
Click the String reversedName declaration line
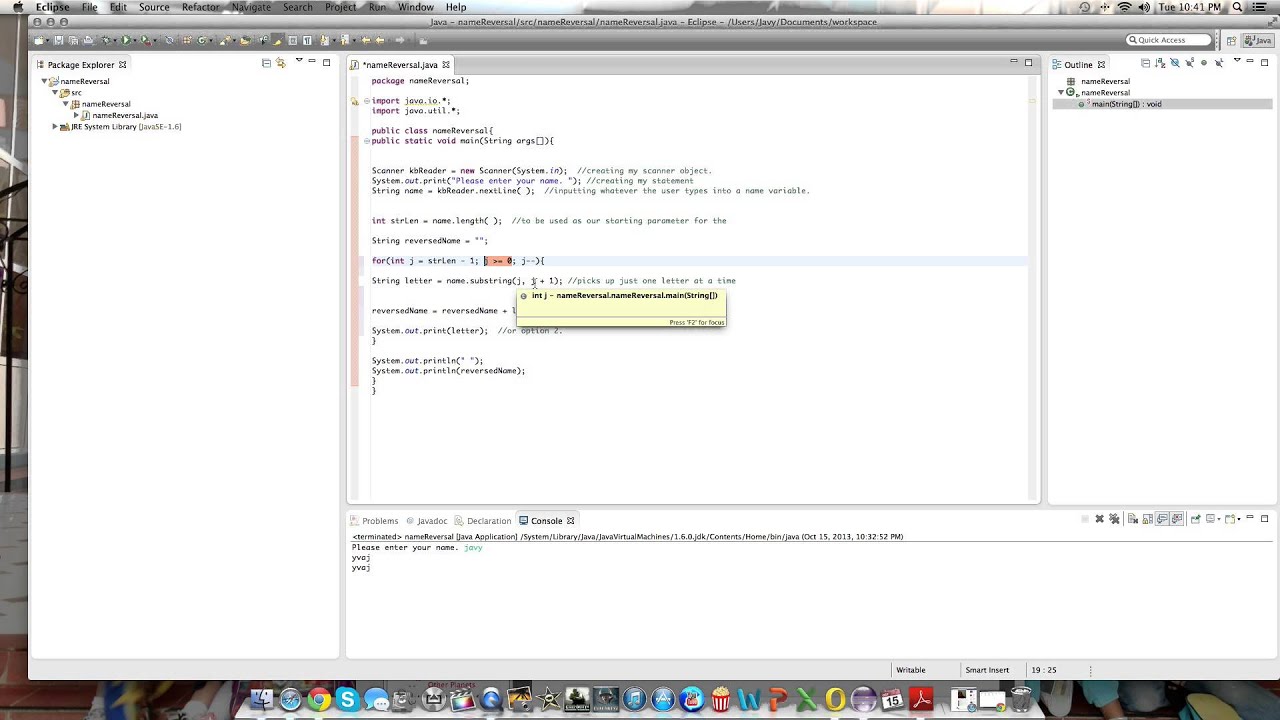point(430,241)
